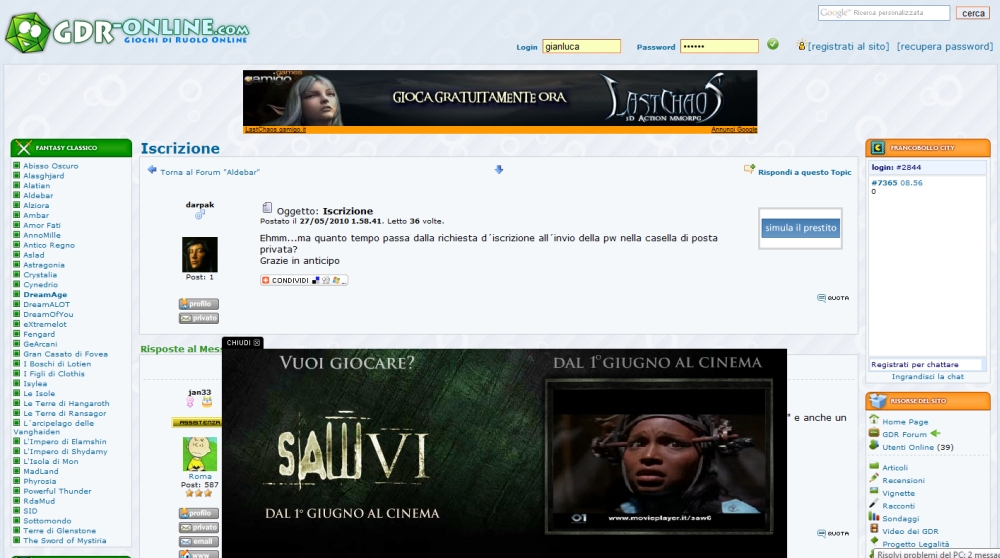Open darpak's profilo button

(x=198, y=304)
